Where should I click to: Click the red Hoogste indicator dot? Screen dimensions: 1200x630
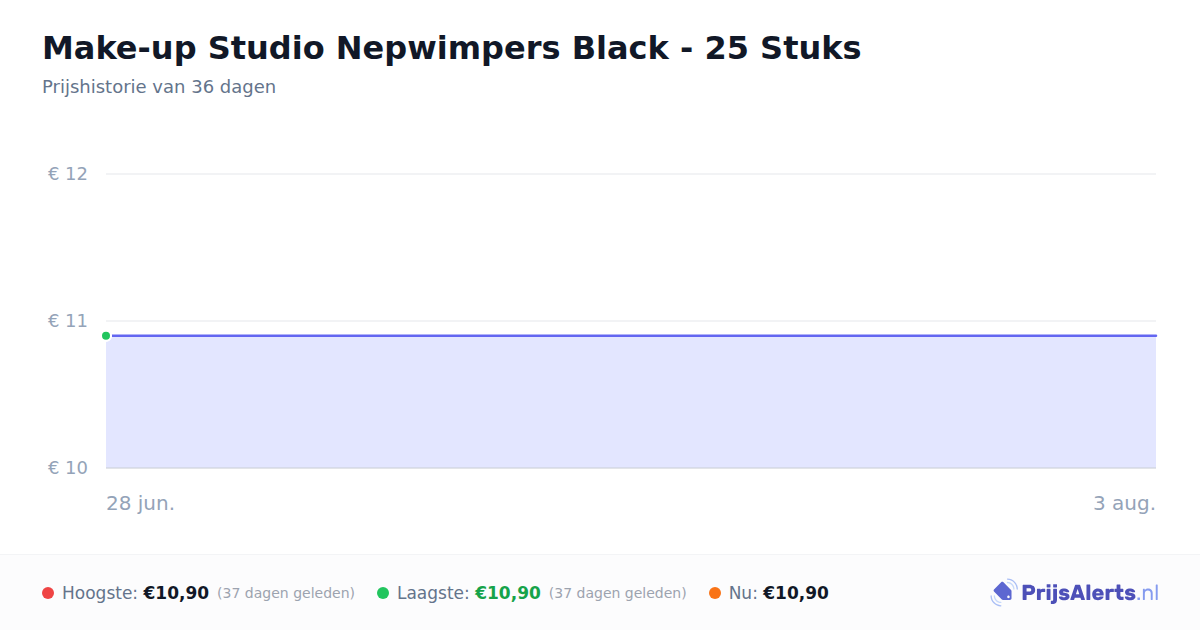point(48,593)
